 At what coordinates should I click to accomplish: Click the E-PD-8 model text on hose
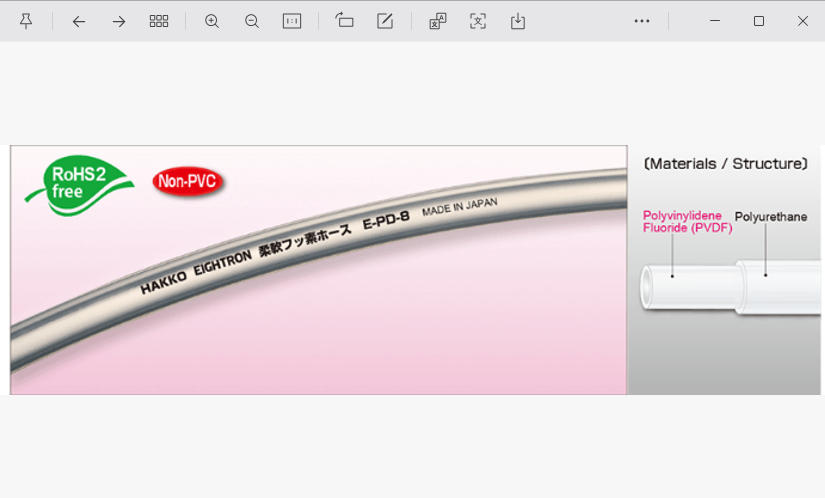coord(386,221)
